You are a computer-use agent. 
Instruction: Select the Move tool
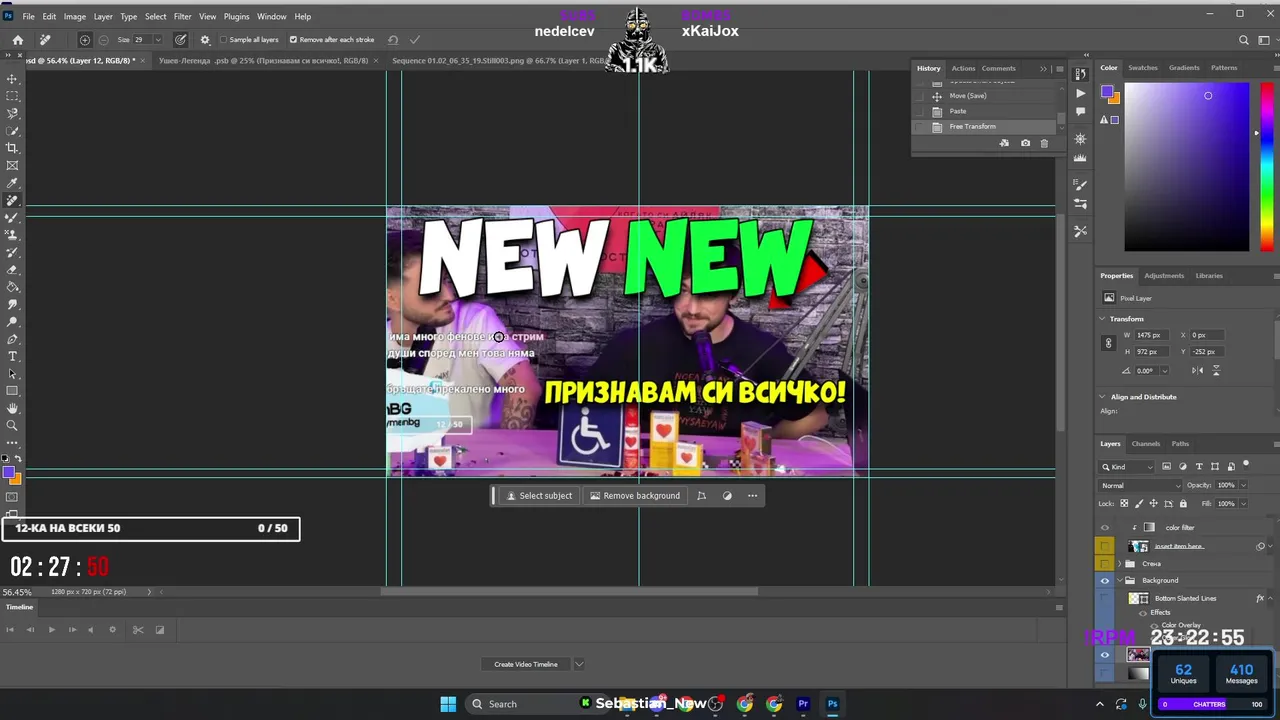point(12,79)
